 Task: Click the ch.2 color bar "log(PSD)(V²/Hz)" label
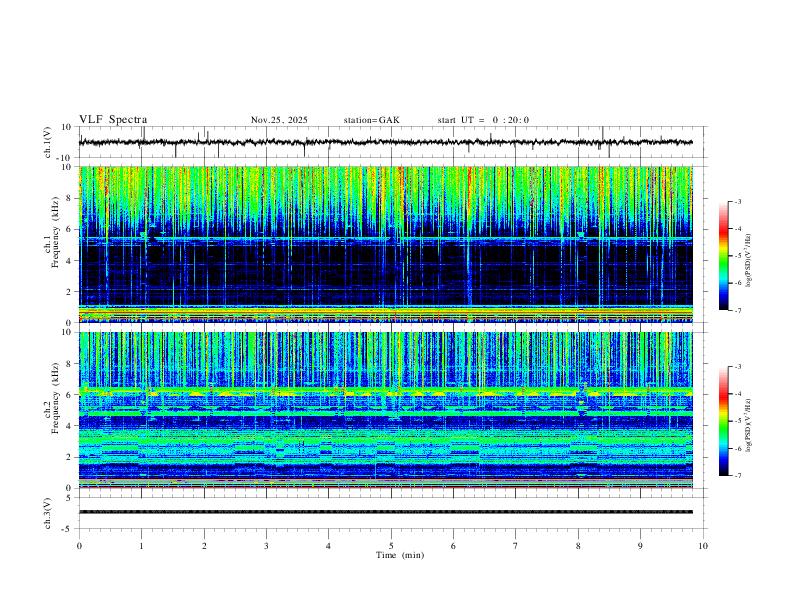(749, 425)
